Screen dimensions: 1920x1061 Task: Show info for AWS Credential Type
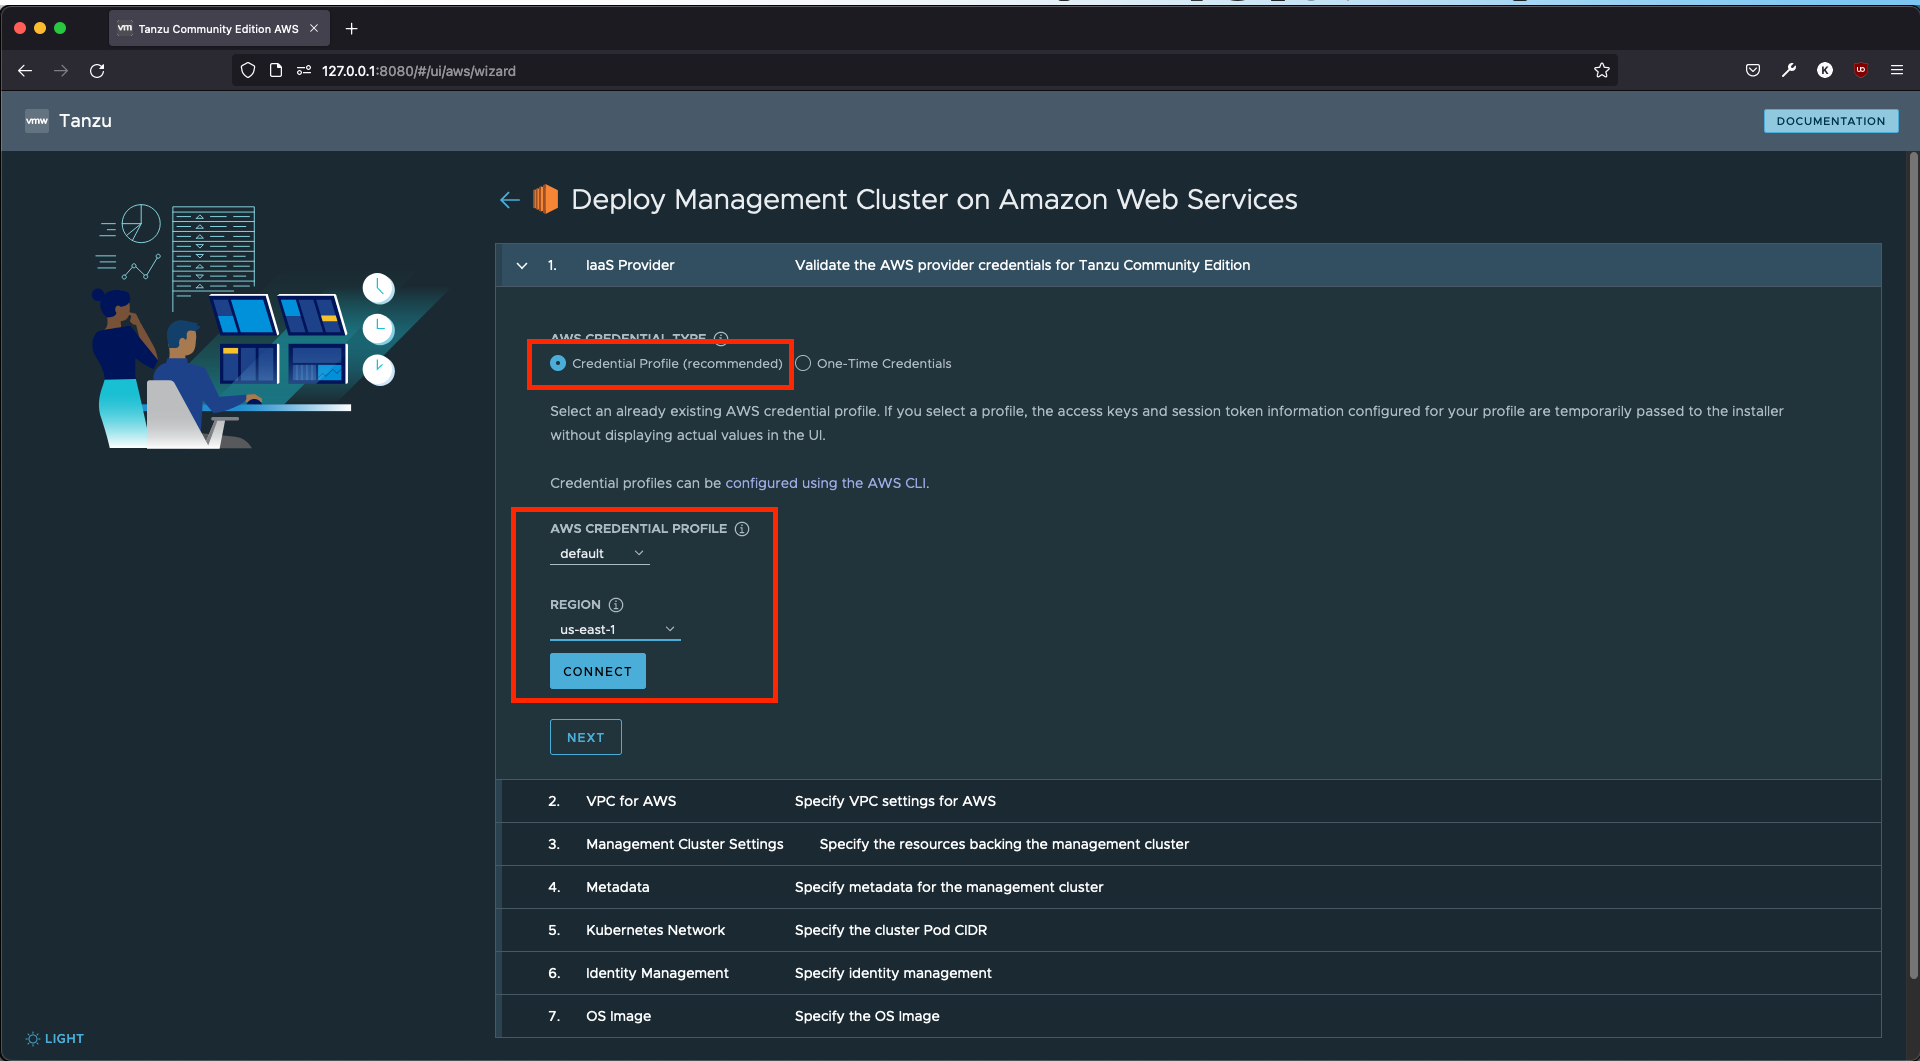pyautogui.click(x=721, y=338)
